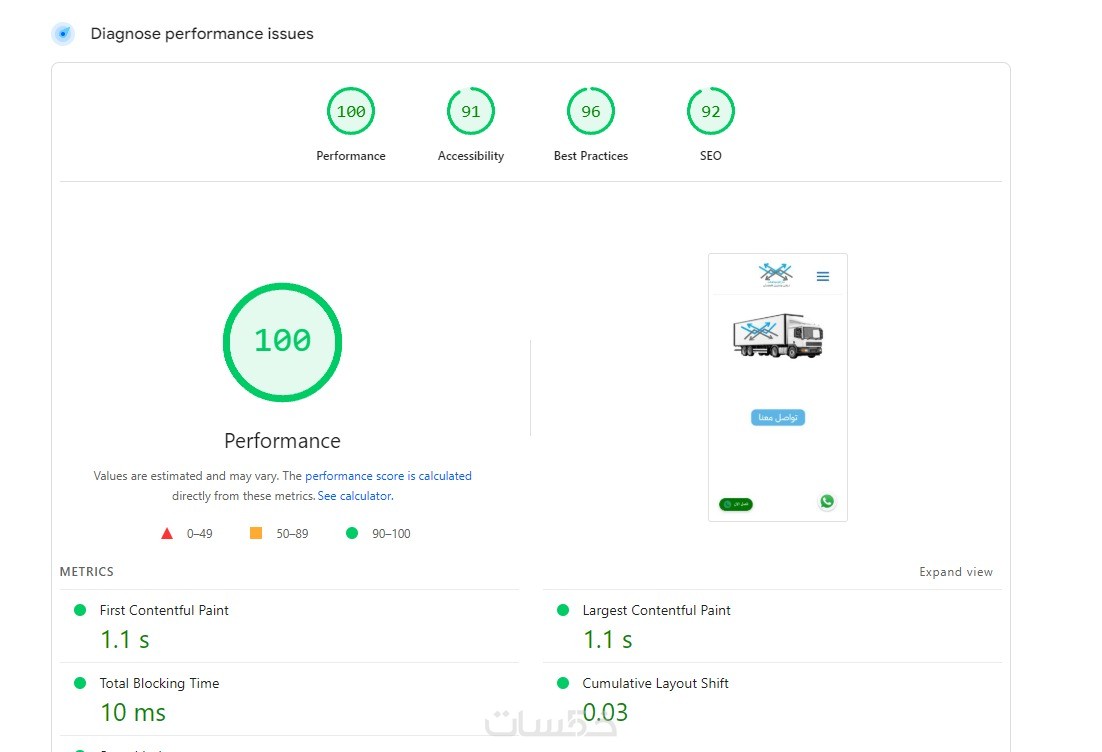The width and height of the screenshot is (1102, 752).
Task: Click the Total Blocking Time green status dot
Action: 80,683
